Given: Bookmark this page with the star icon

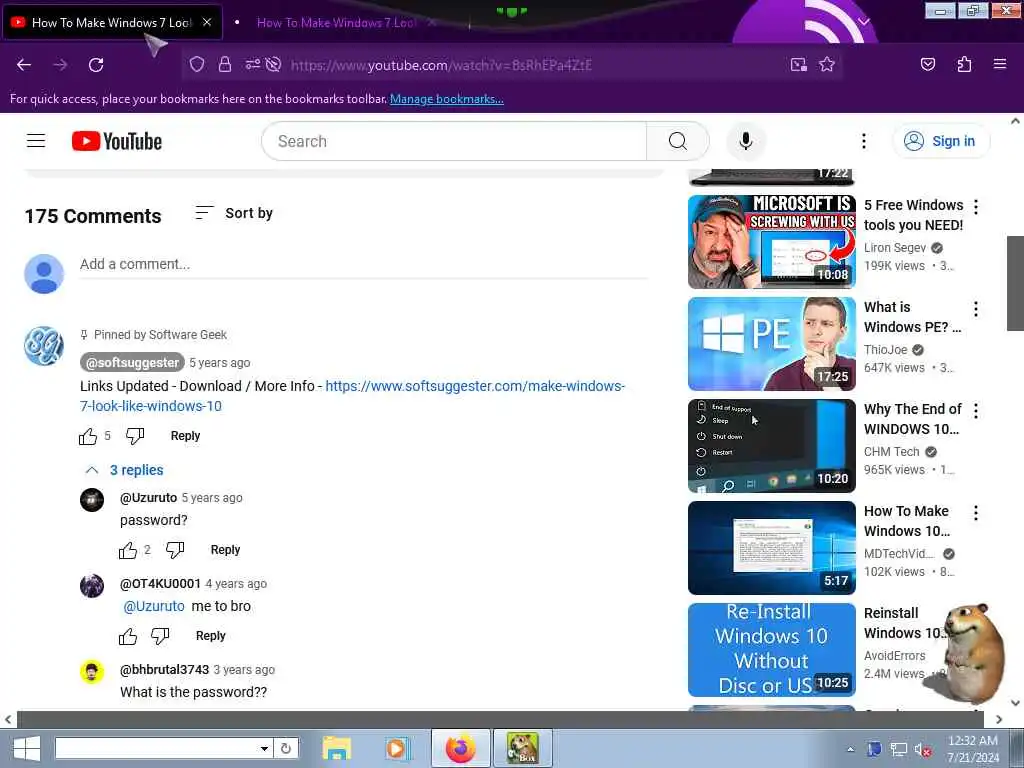Looking at the screenshot, I should [827, 64].
